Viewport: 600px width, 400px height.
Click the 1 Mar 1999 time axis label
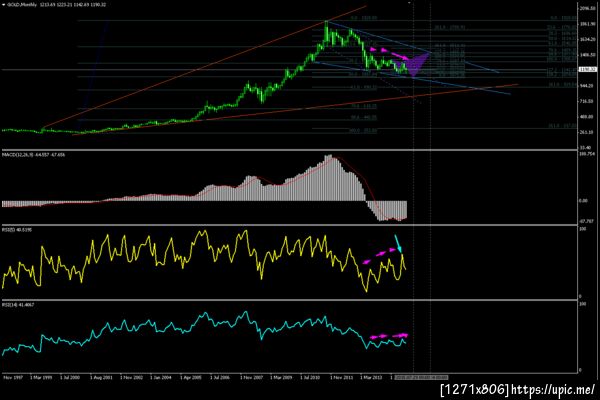[x=41, y=377]
